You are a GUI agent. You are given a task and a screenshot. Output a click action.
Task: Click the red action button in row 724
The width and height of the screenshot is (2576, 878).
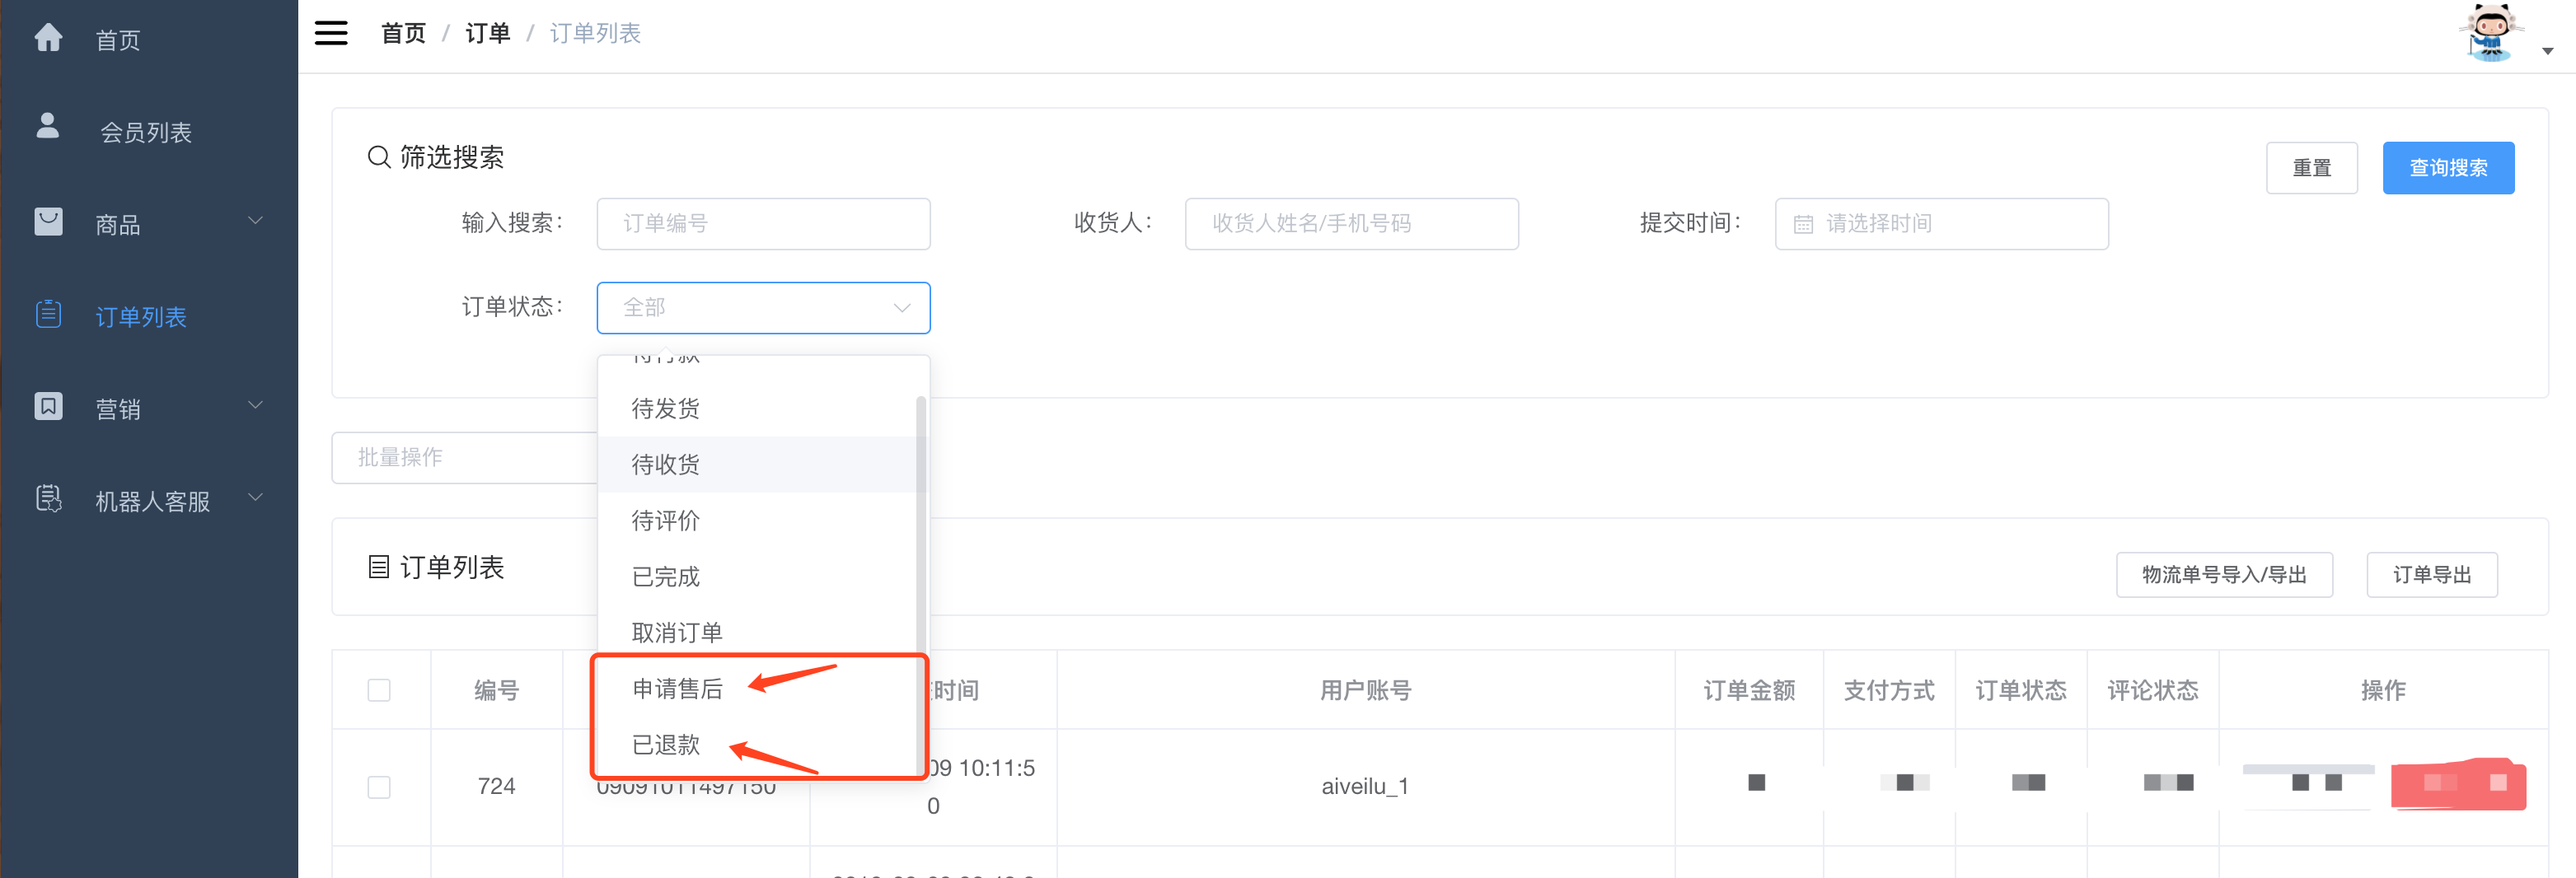pos(2458,785)
